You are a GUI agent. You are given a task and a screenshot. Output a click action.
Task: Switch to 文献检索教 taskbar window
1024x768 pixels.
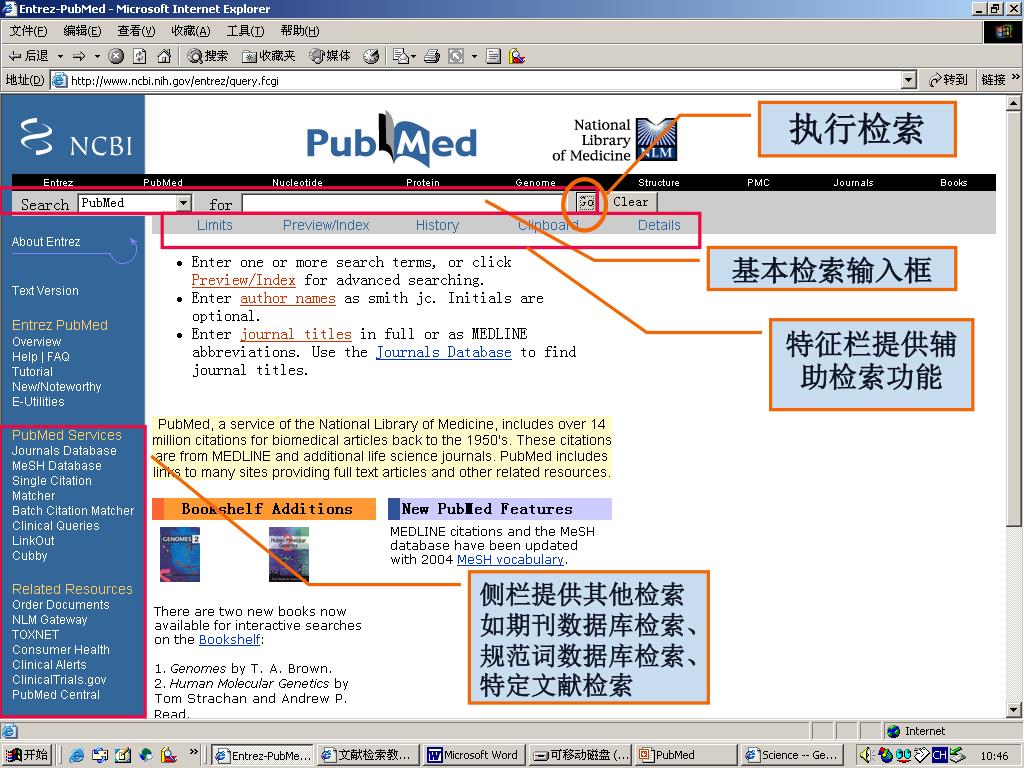pyautogui.click(x=367, y=755)
